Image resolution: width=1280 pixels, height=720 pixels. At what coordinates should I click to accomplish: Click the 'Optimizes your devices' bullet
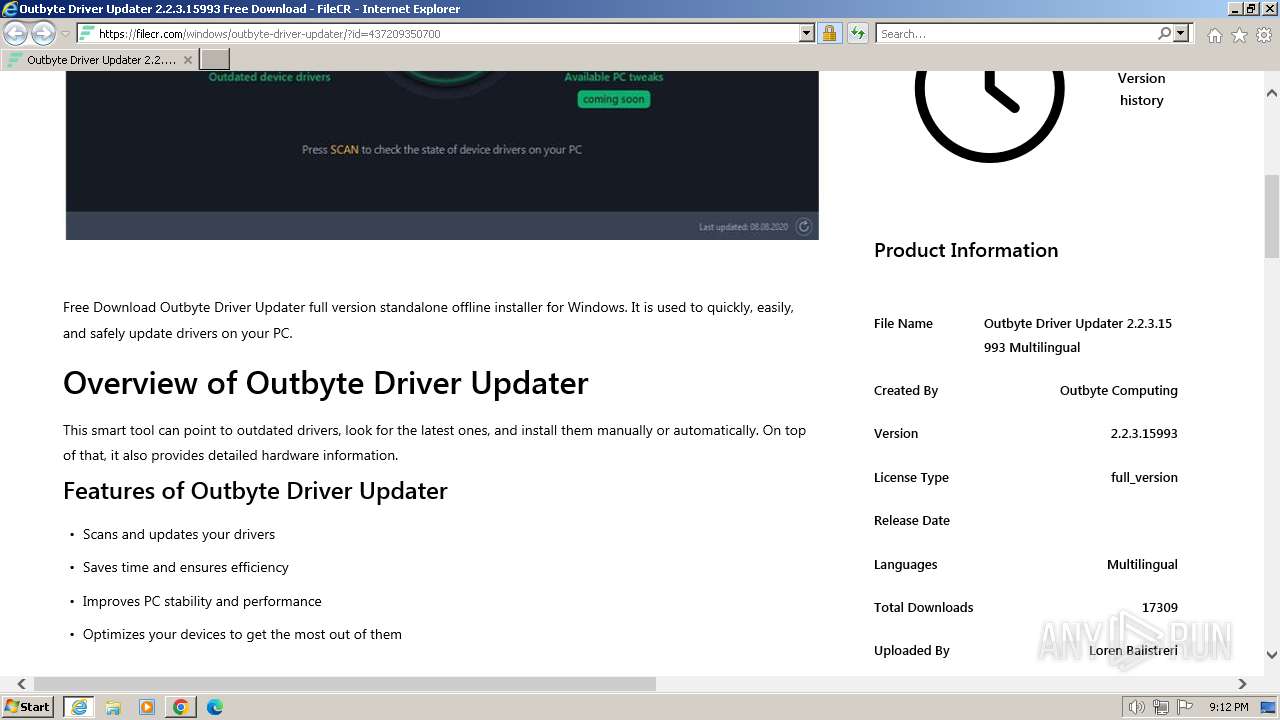point(242,634)
